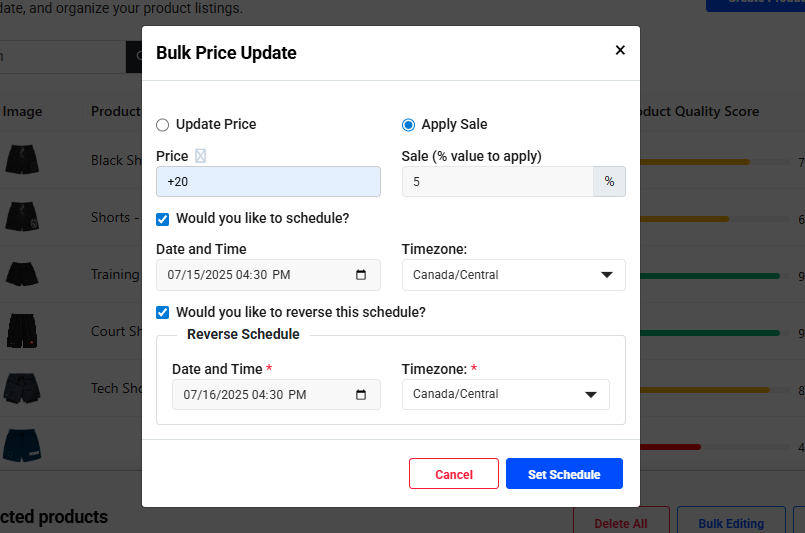Click the Tech Shorts product image
The image size is (805, 533).
[20, 388]
